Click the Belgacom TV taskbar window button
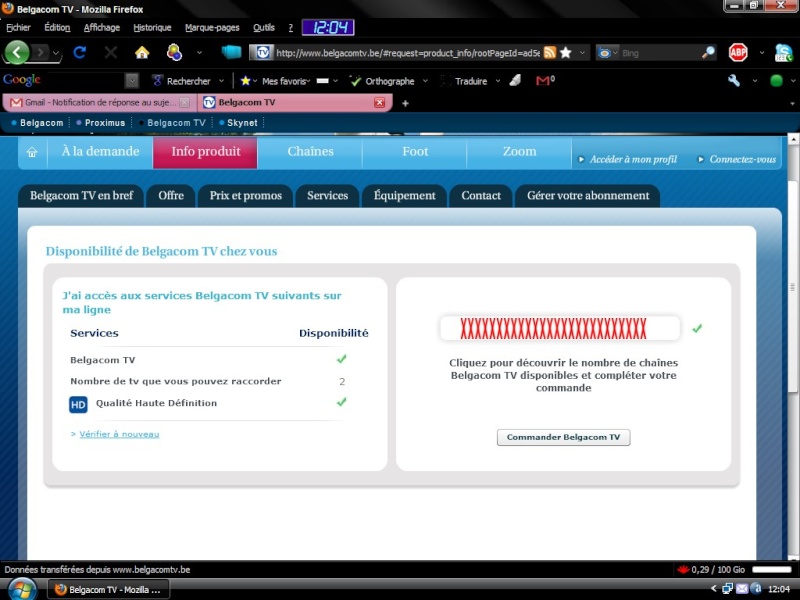800x600 pixels. coord(109,590)
